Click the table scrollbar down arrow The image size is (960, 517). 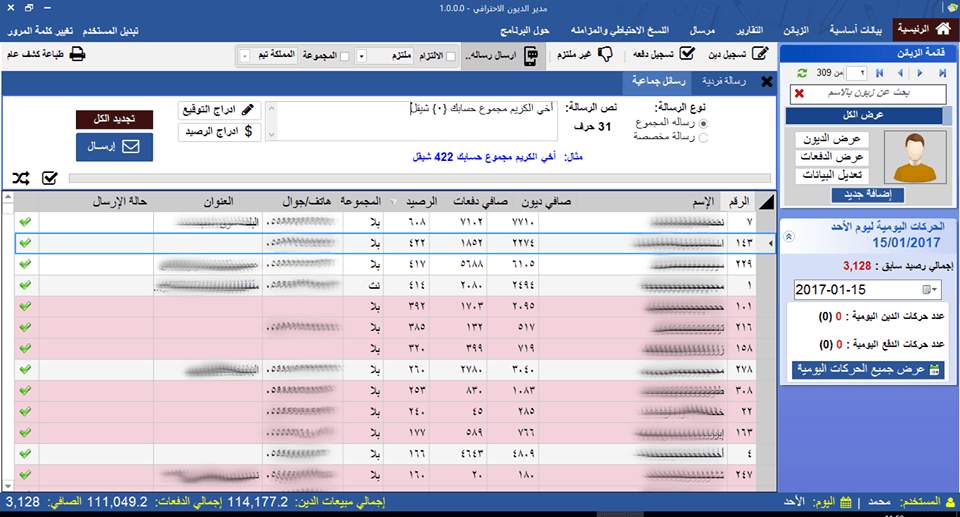(8, 486)
